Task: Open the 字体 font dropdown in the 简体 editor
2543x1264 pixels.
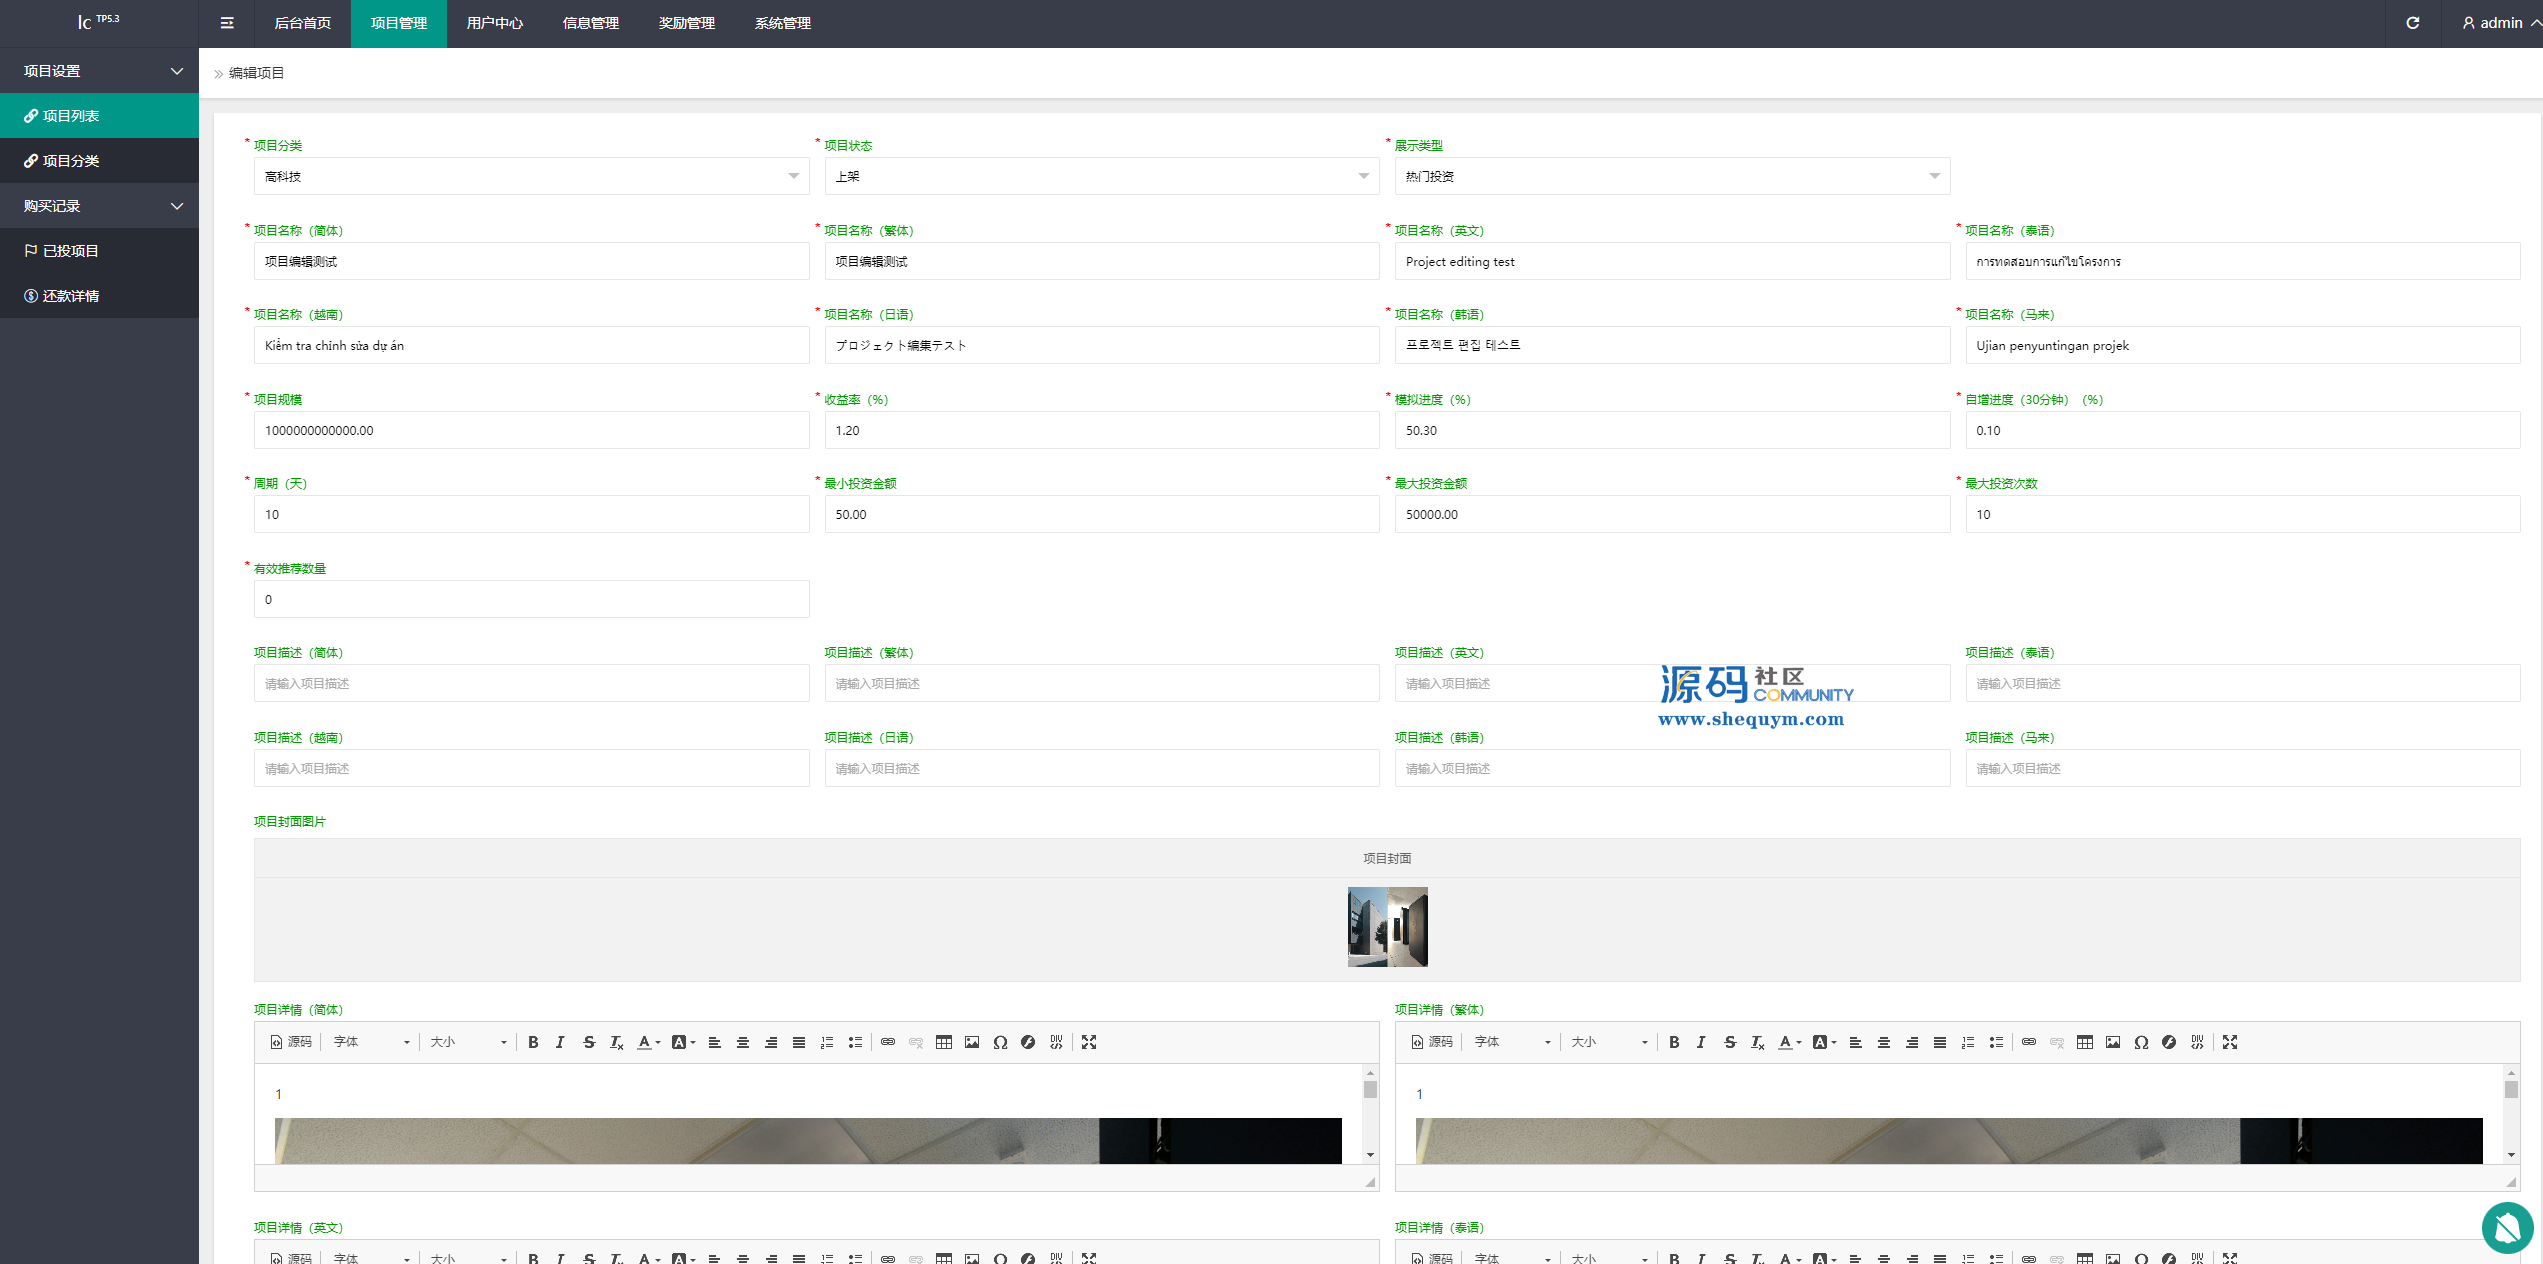Action: click(371, 1042)
